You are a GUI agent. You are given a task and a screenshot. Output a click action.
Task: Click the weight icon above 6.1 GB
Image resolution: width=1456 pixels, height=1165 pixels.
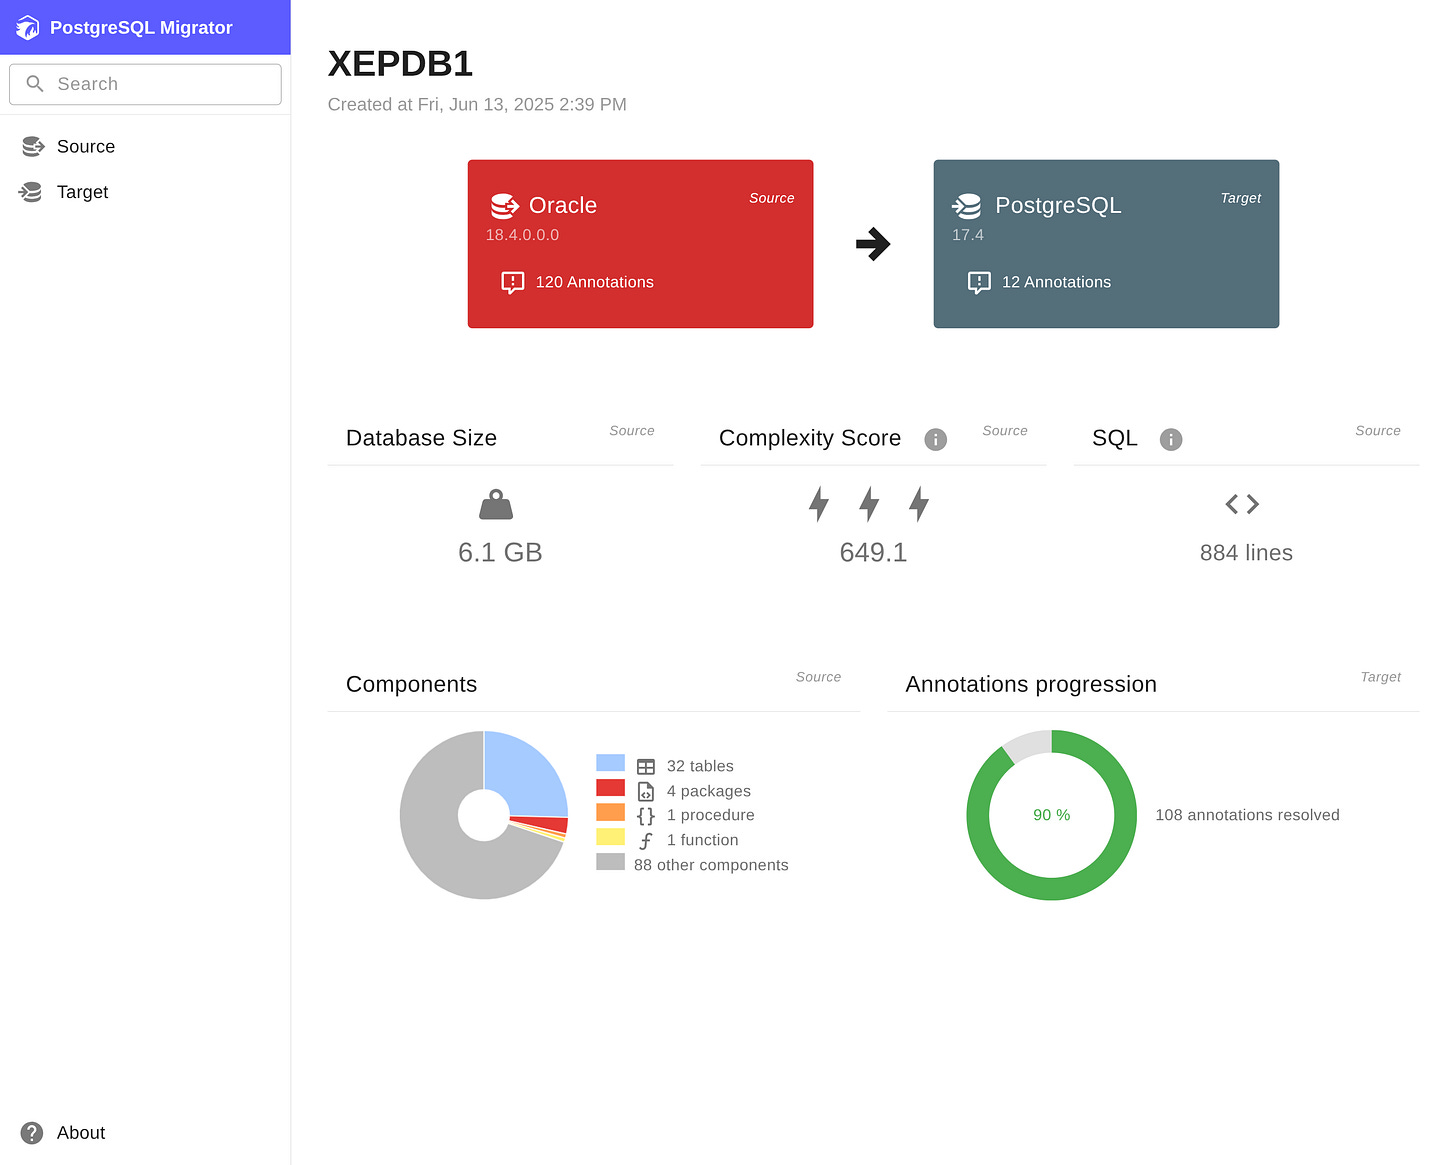pyautogui.click(x=496, y=505)
